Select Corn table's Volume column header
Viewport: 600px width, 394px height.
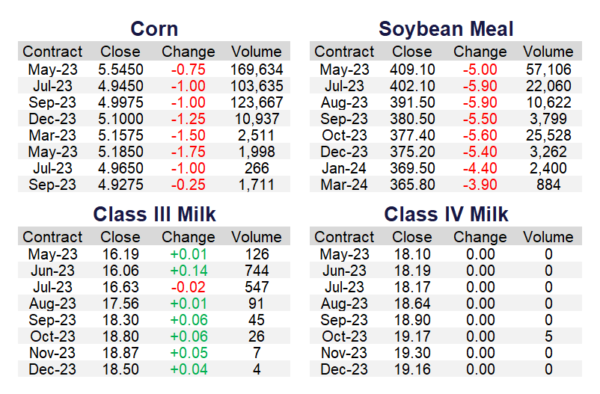coord(256,52)
